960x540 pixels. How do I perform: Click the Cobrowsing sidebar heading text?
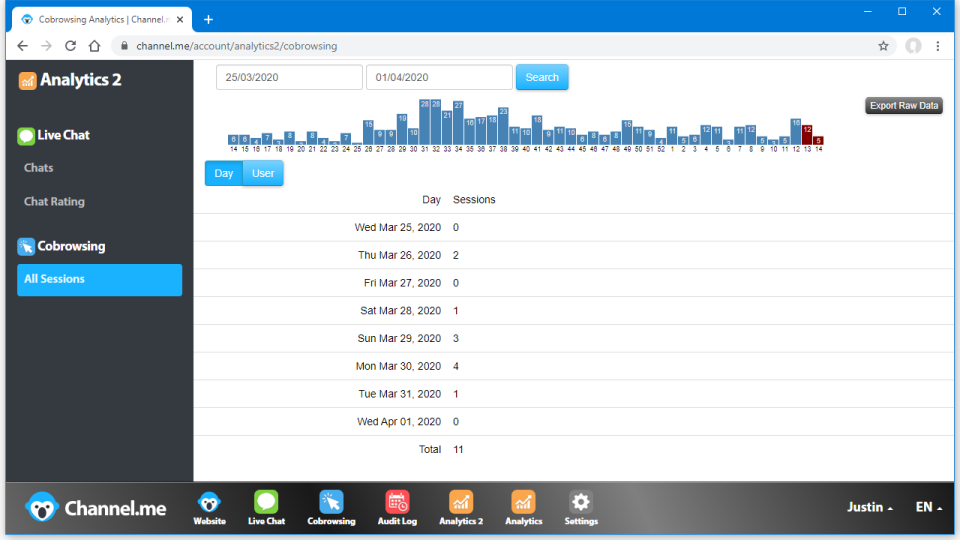[x=71, y=246]
